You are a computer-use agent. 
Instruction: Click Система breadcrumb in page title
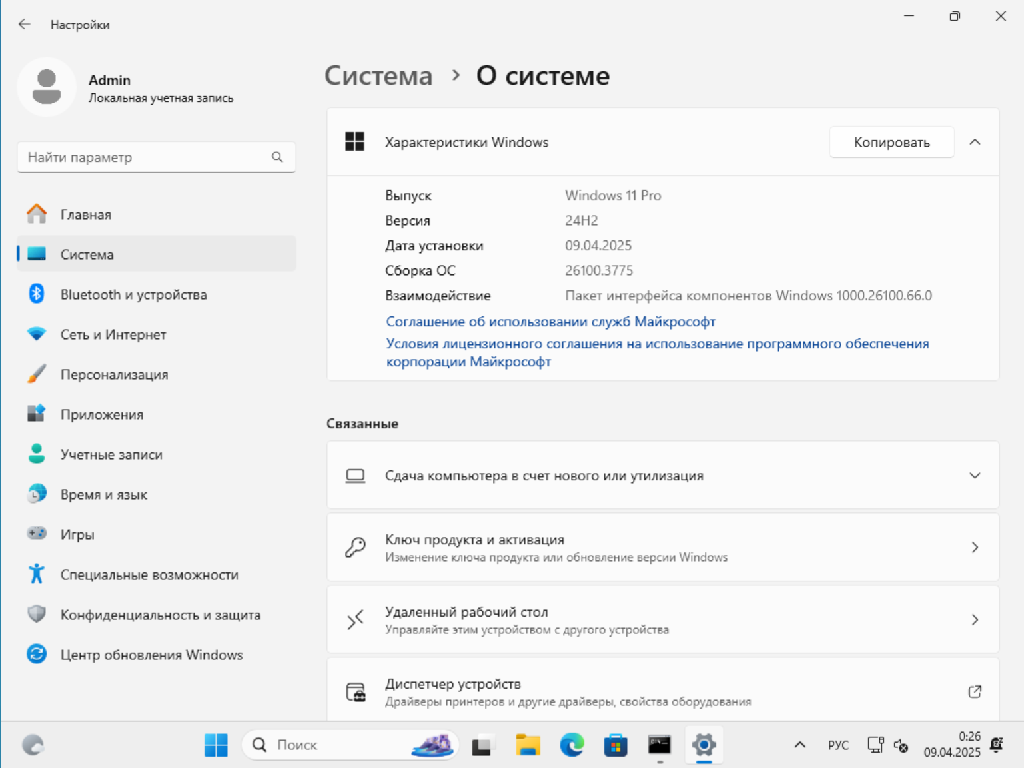[x=378, y=76]
